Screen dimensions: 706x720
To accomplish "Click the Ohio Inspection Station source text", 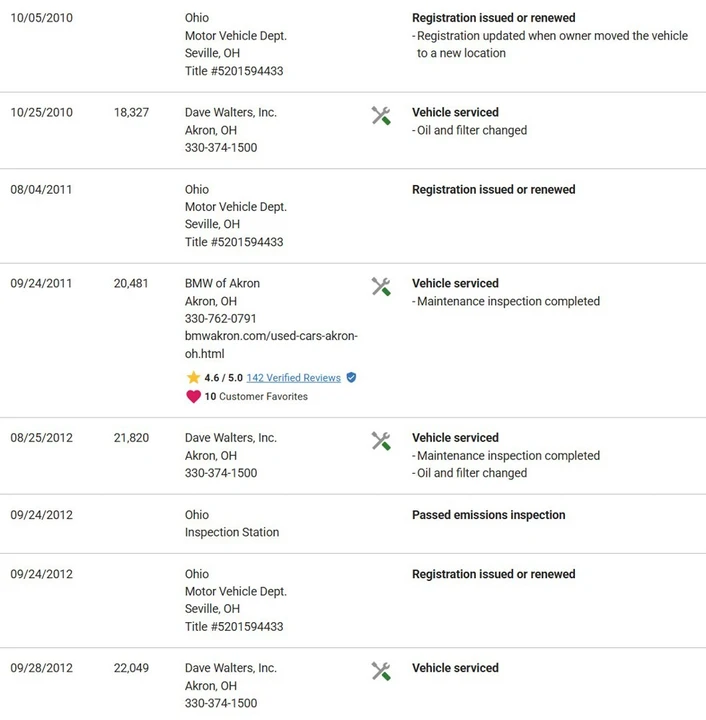I will (x=232, y=523).
